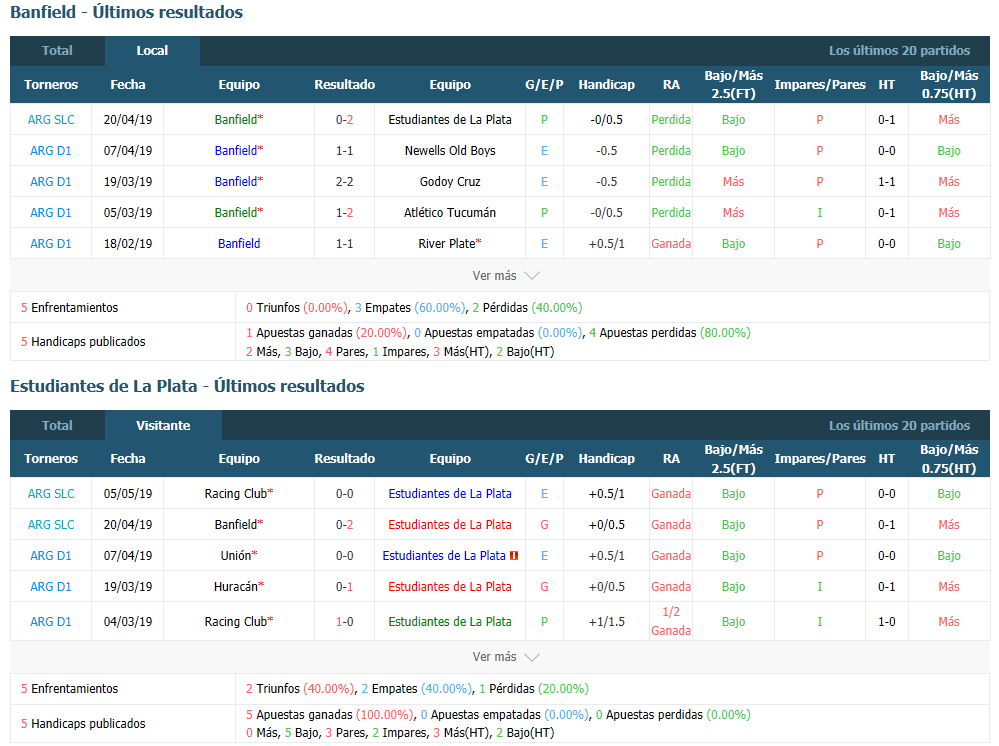Open ARG SLC link for 20/04/19 Banfield match
Viewport: 999px width, 746px height.
[x=51, y=120]
